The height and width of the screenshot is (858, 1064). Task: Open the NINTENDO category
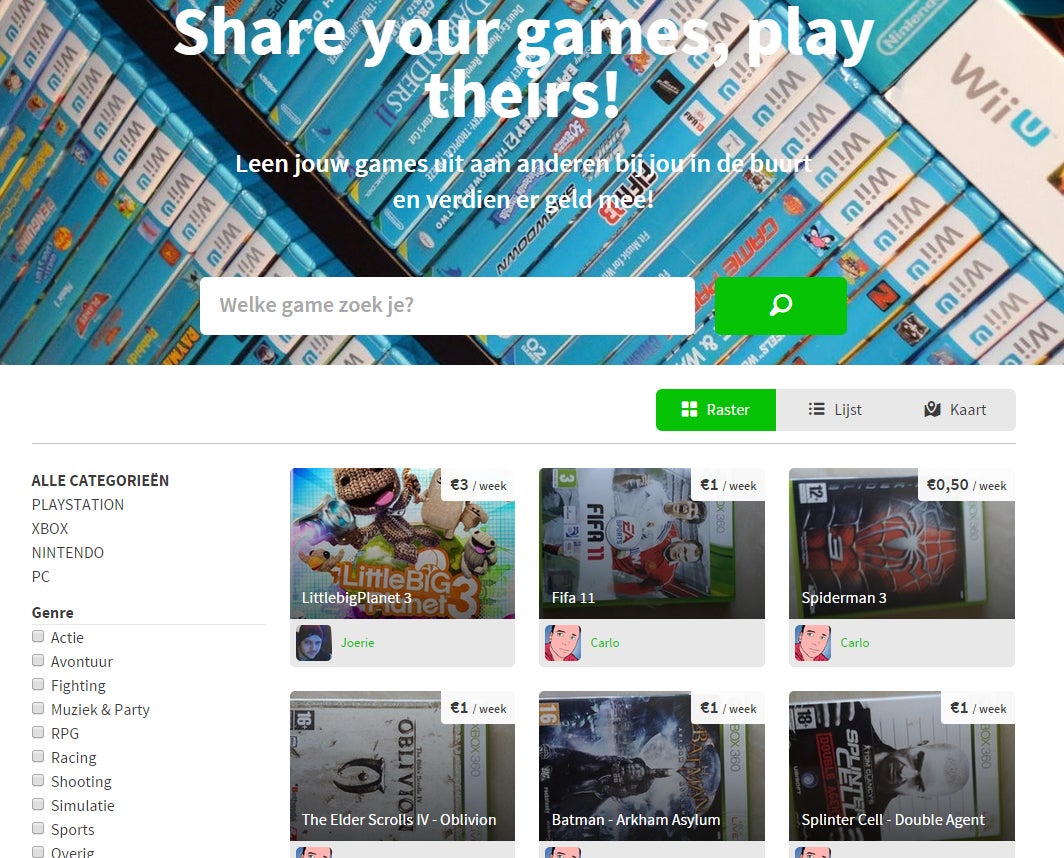coord(68,553)
